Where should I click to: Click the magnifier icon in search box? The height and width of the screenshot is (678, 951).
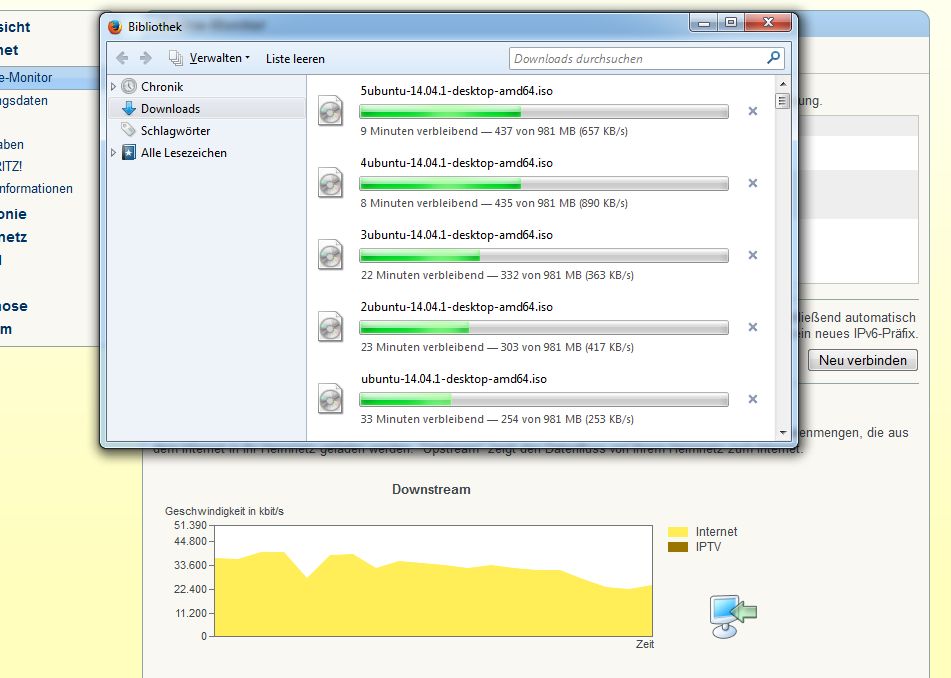(x=773, y=58)
